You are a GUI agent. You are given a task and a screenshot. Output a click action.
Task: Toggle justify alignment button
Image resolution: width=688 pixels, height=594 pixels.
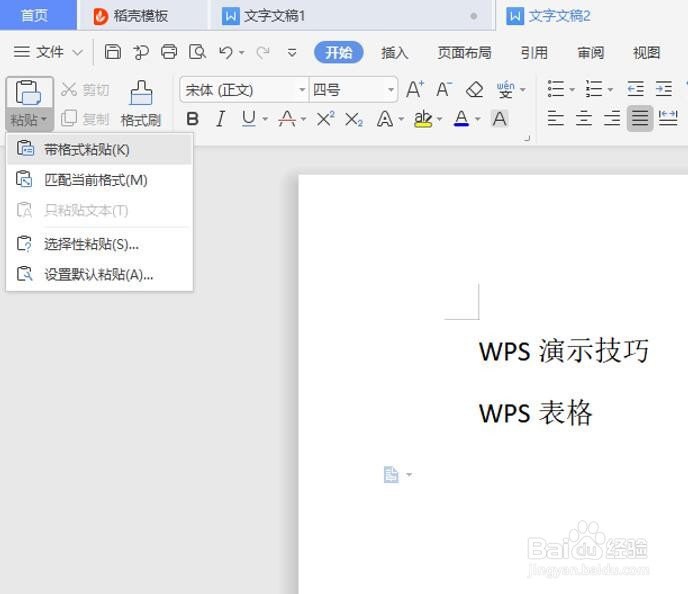(640, 118)
